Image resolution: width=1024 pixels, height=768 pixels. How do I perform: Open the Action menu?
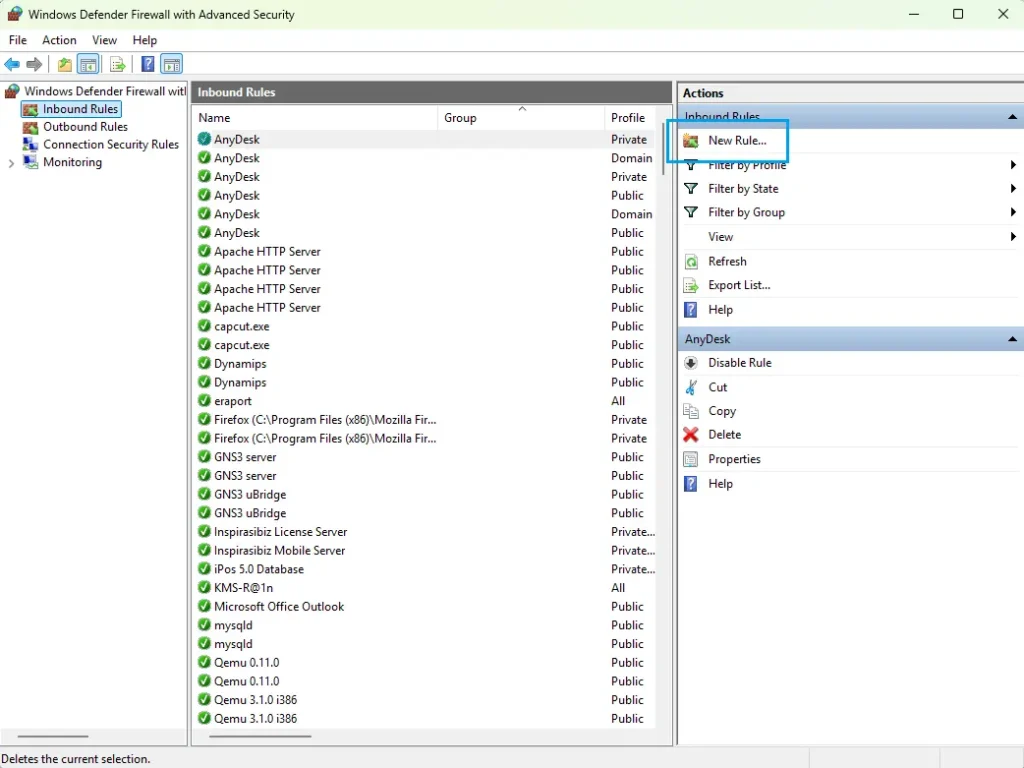[59, 40]
